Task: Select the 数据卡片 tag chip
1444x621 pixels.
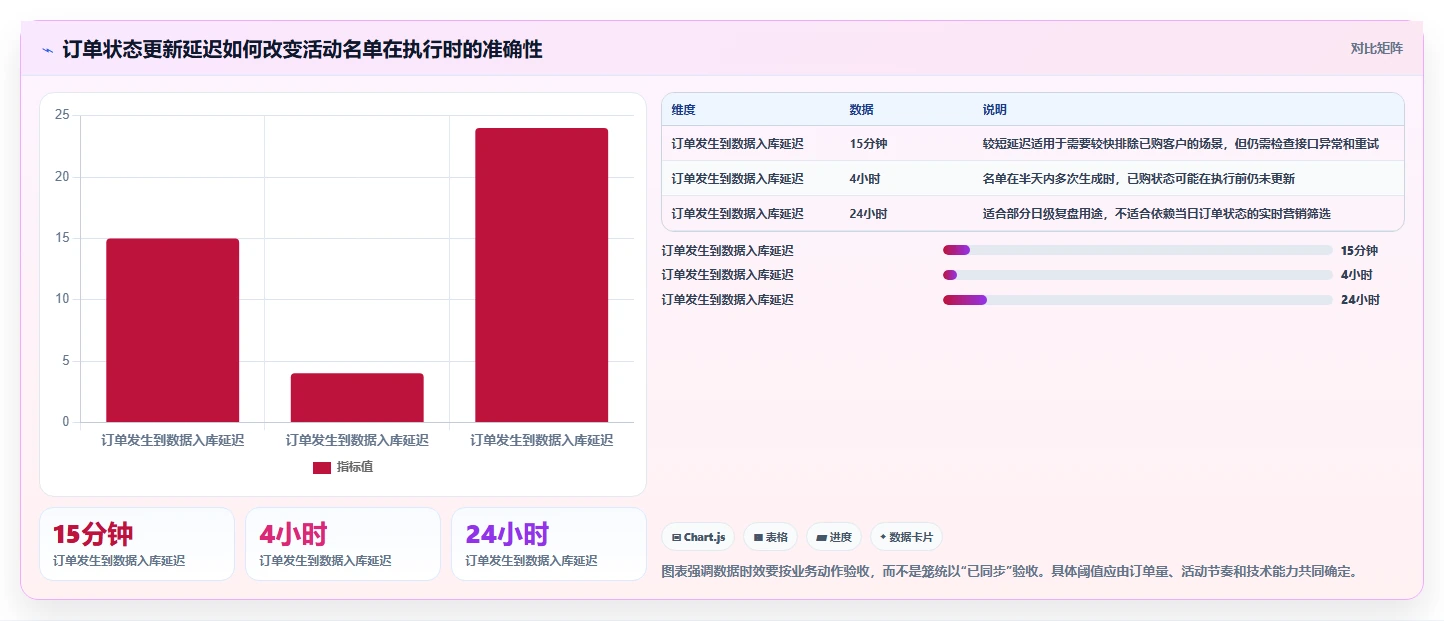Action: [x=906, y=537]
